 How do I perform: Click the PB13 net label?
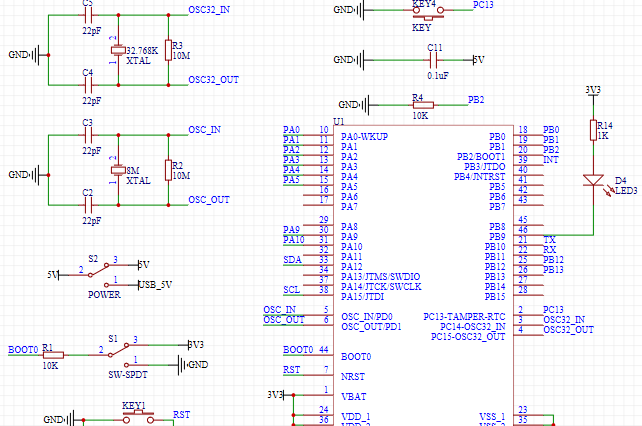click(x=553, y=270)
